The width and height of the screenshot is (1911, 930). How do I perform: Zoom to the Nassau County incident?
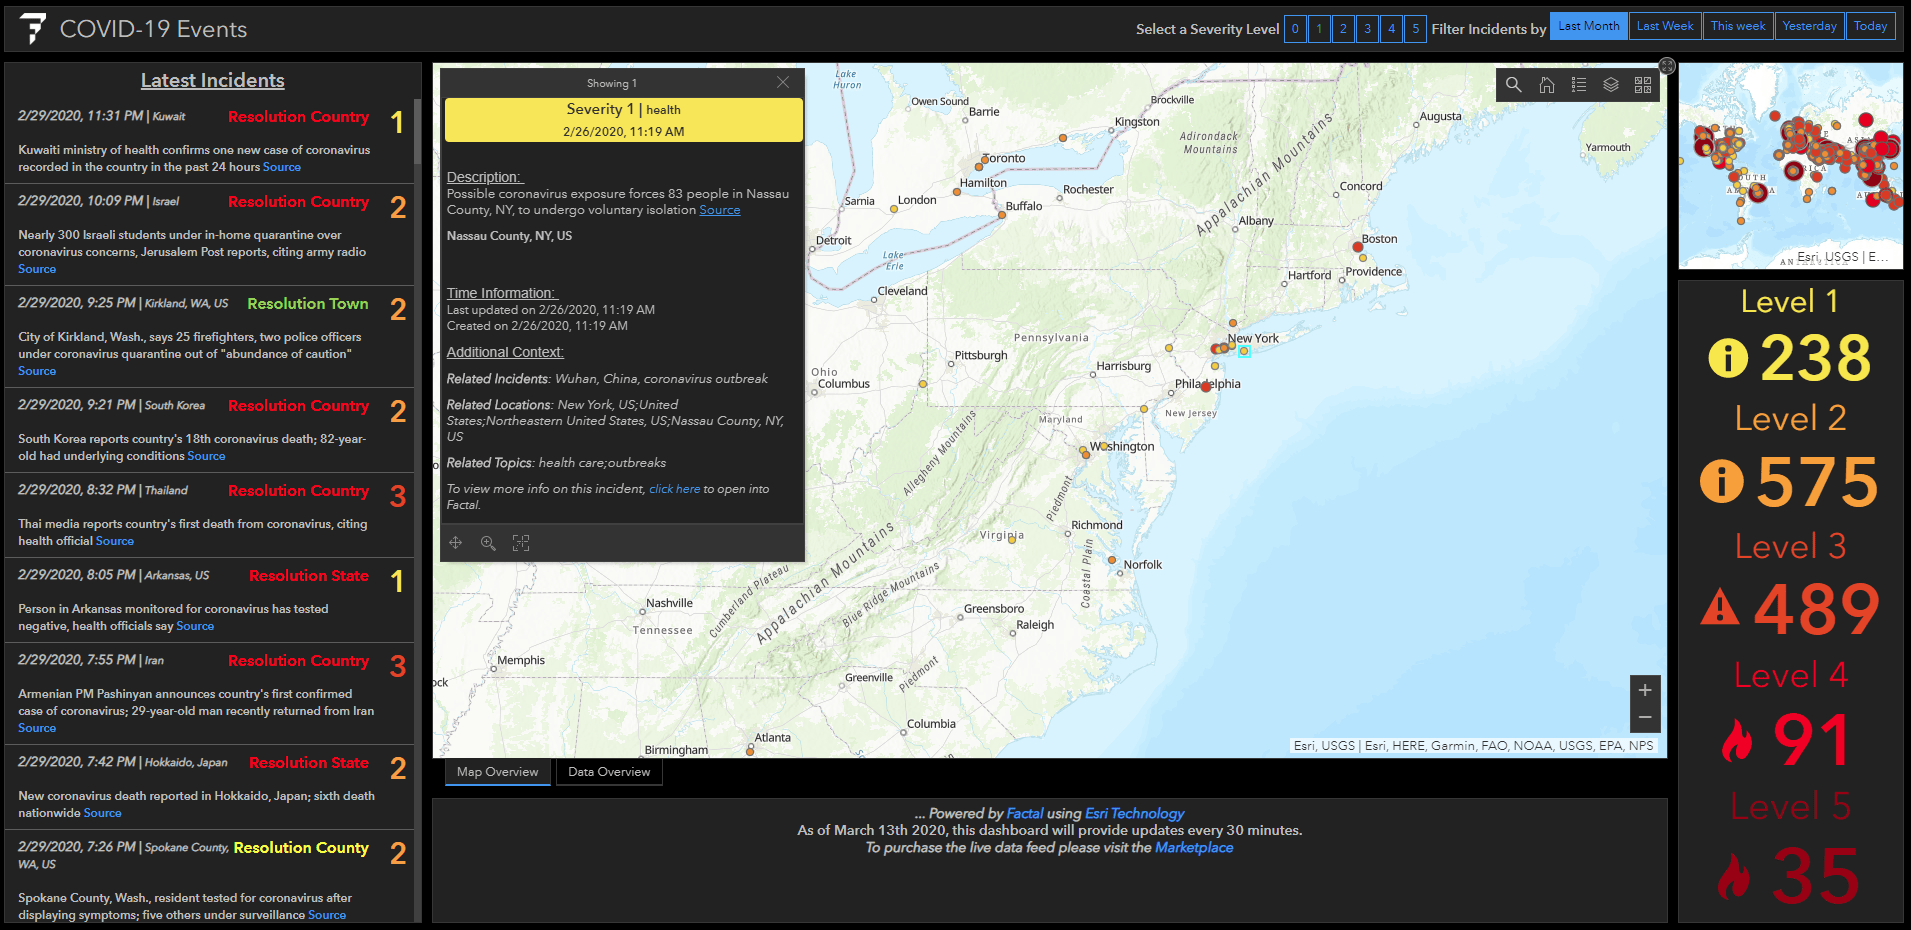point(488,542)
